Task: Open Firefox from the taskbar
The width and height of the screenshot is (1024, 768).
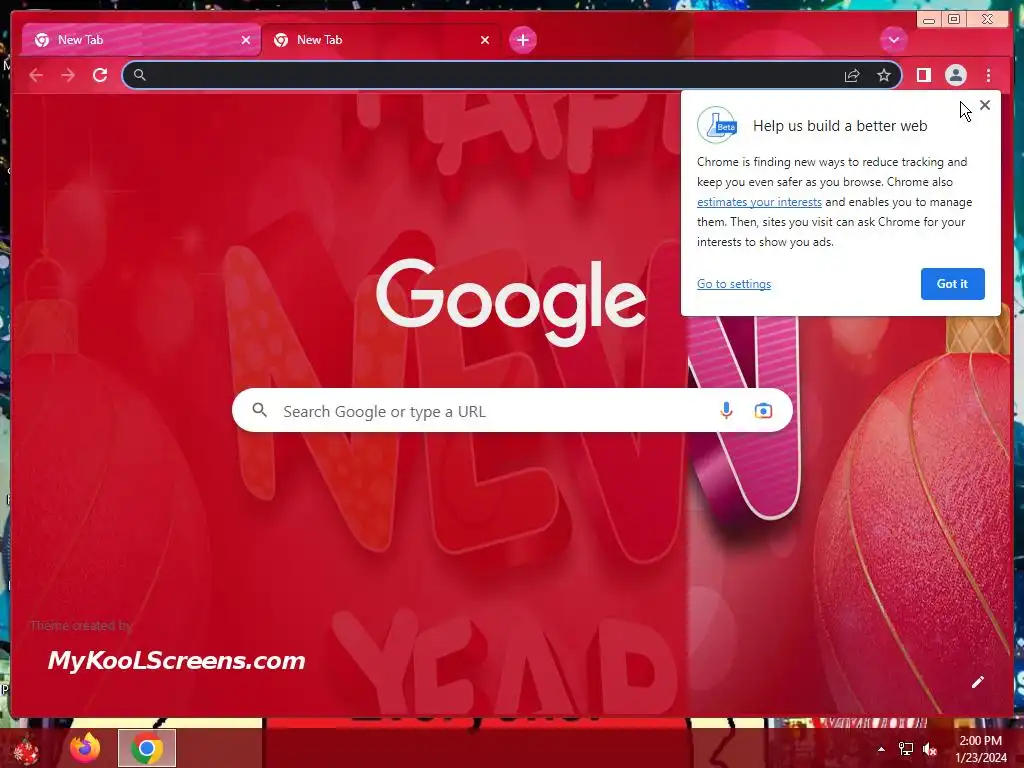Action: coord(86,748)
